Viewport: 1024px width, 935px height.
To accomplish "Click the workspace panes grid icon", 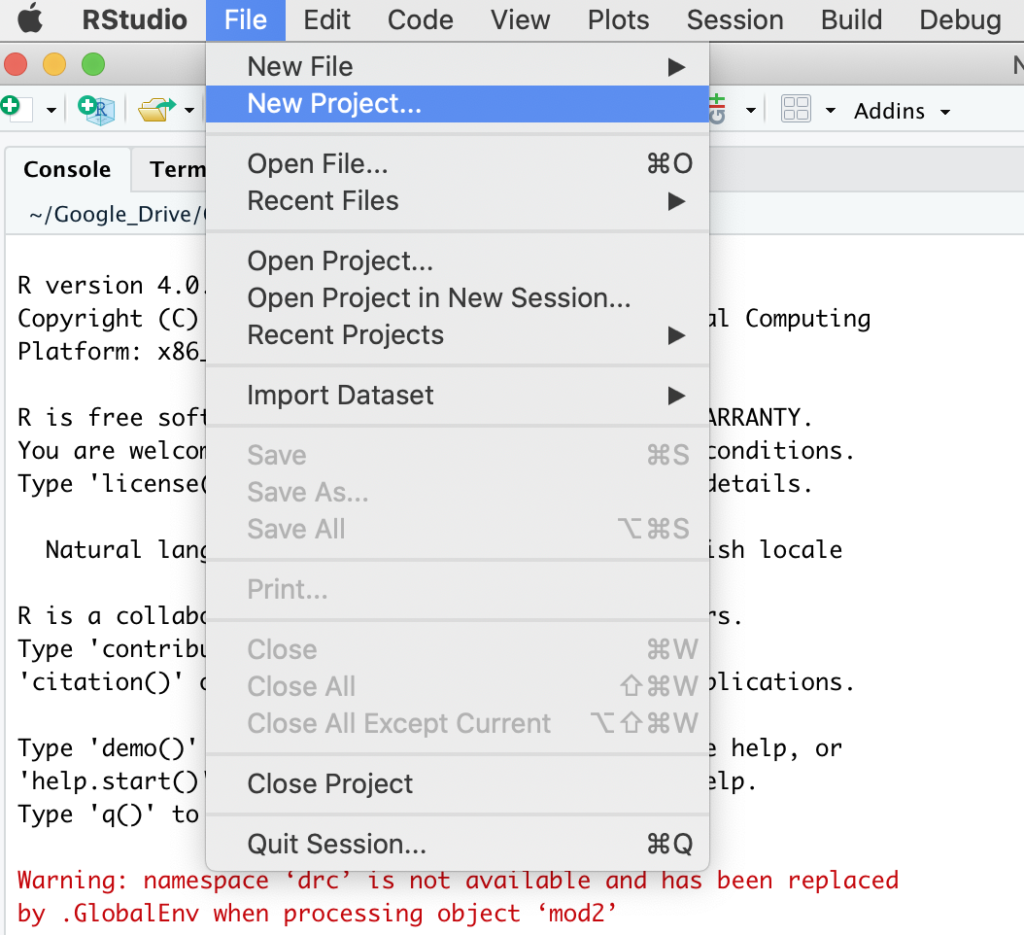I will (795, 109).
